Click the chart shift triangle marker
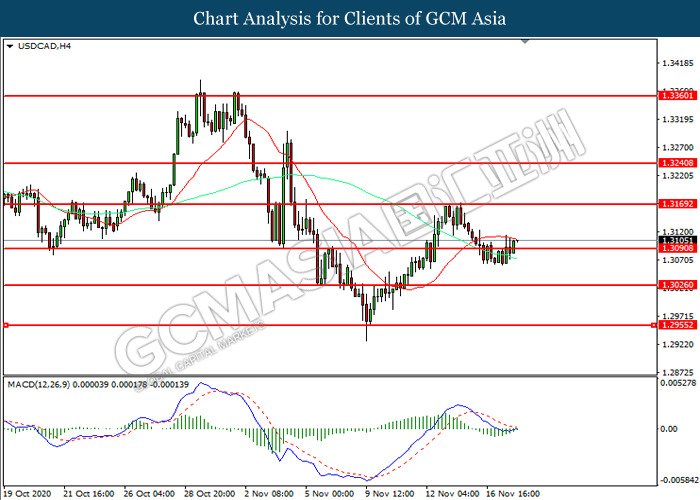This screenshot has height=500, width=700. pos(525,42)
